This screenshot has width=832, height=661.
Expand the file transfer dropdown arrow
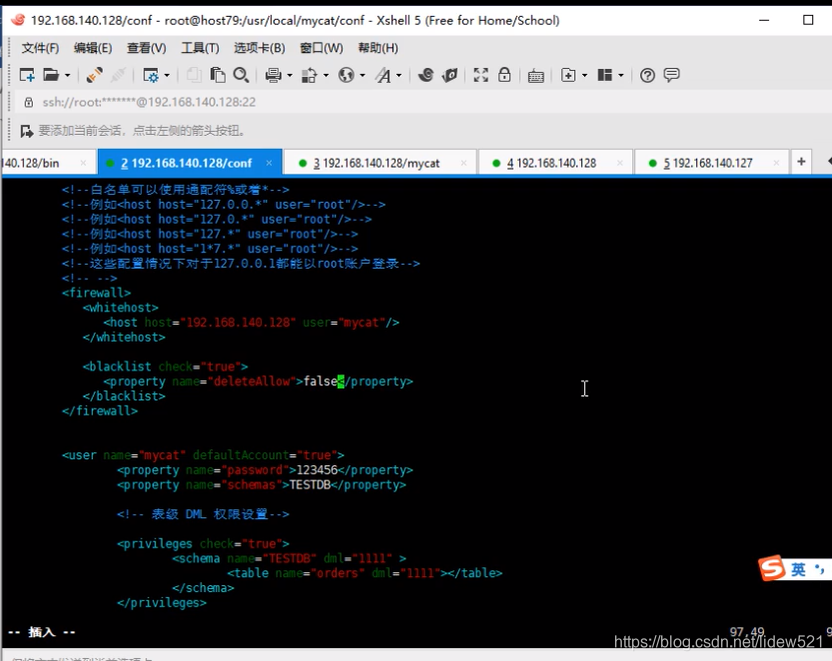pyautogui.click(x=326, y=75)
